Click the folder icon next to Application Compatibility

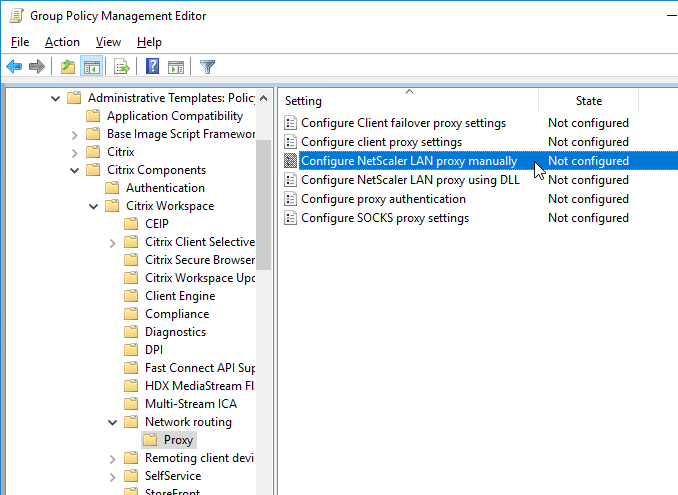(93, 116)
